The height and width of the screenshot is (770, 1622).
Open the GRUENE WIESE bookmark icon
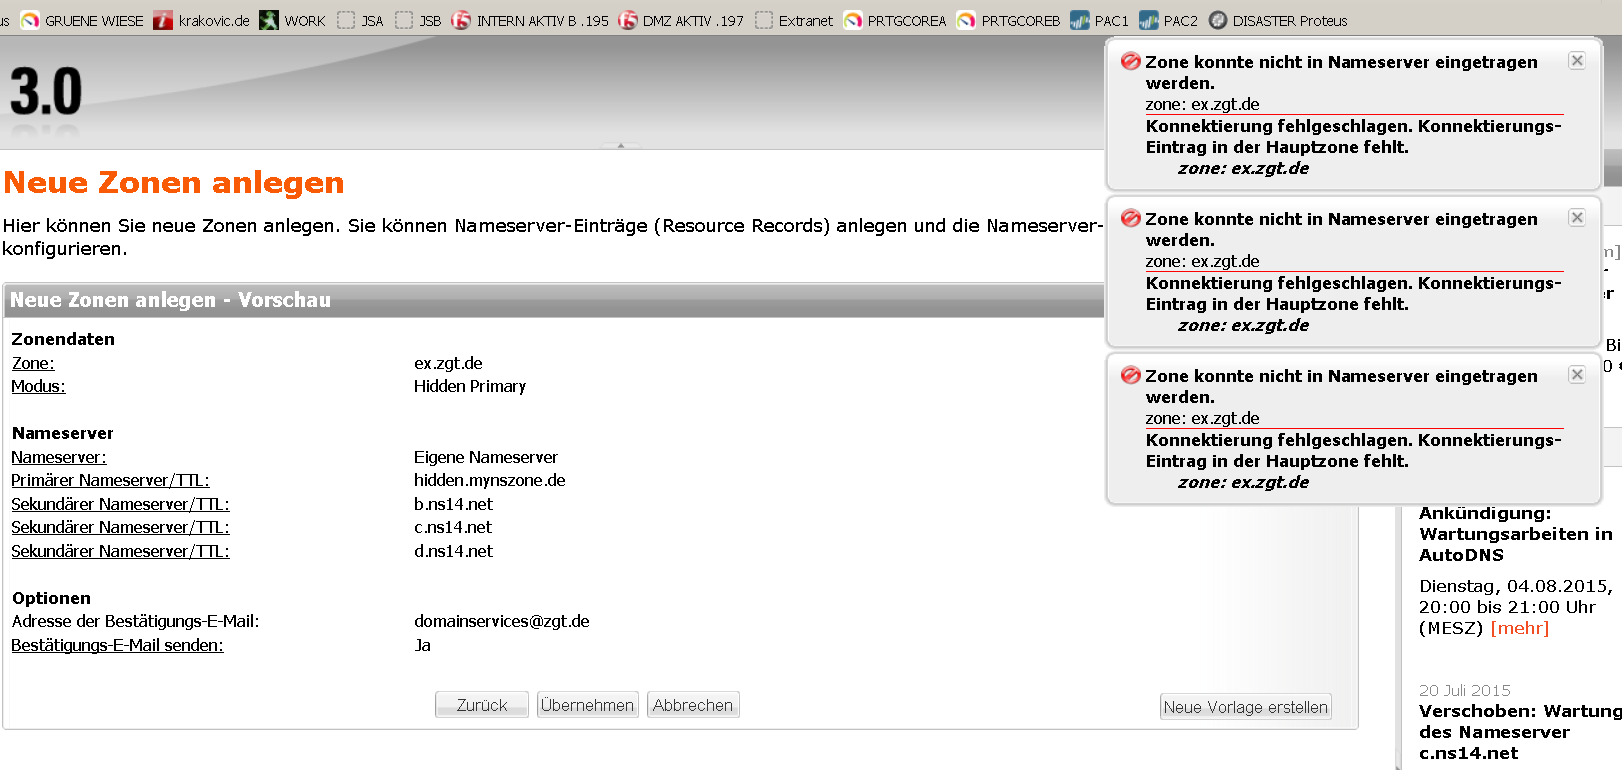click(x=31, y=20)
